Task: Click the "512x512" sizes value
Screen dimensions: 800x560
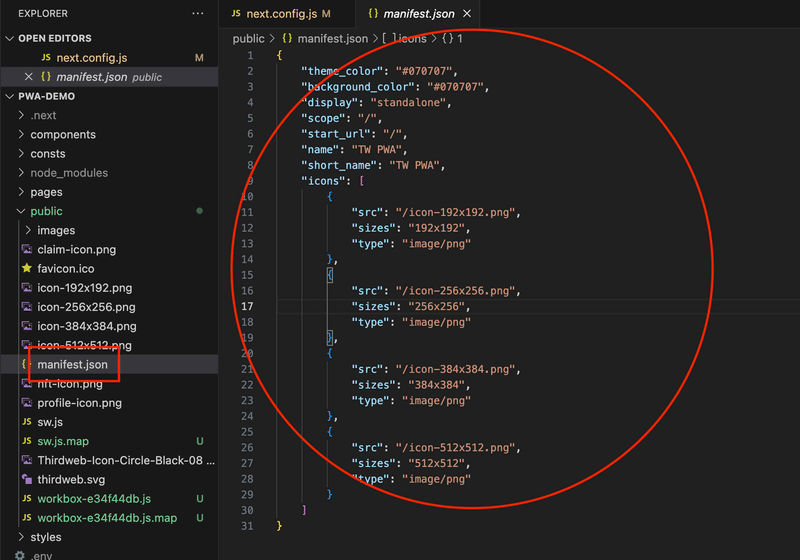Action: click(436, 464)
